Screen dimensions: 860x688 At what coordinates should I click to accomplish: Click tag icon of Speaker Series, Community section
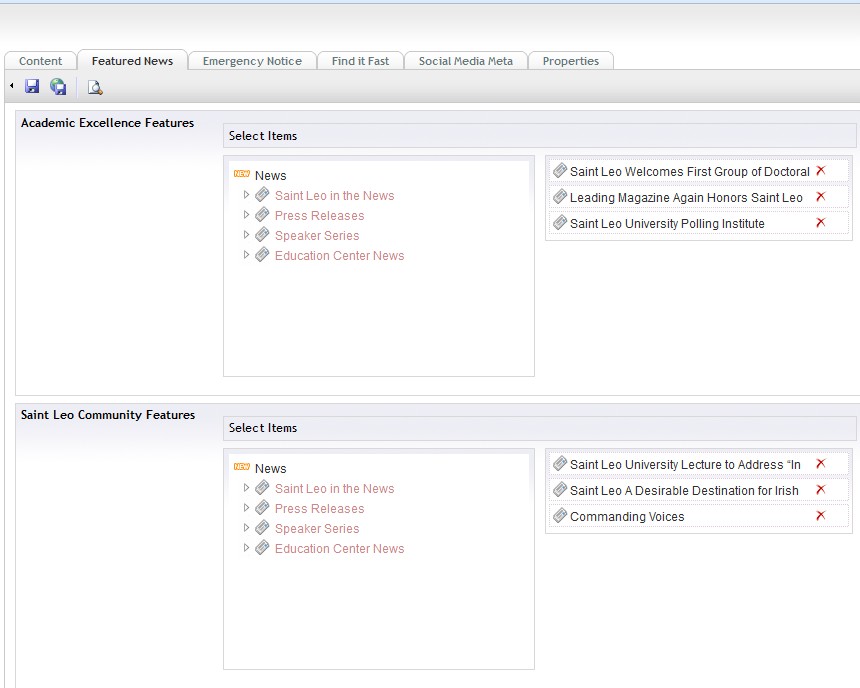(x=263, y=527)
